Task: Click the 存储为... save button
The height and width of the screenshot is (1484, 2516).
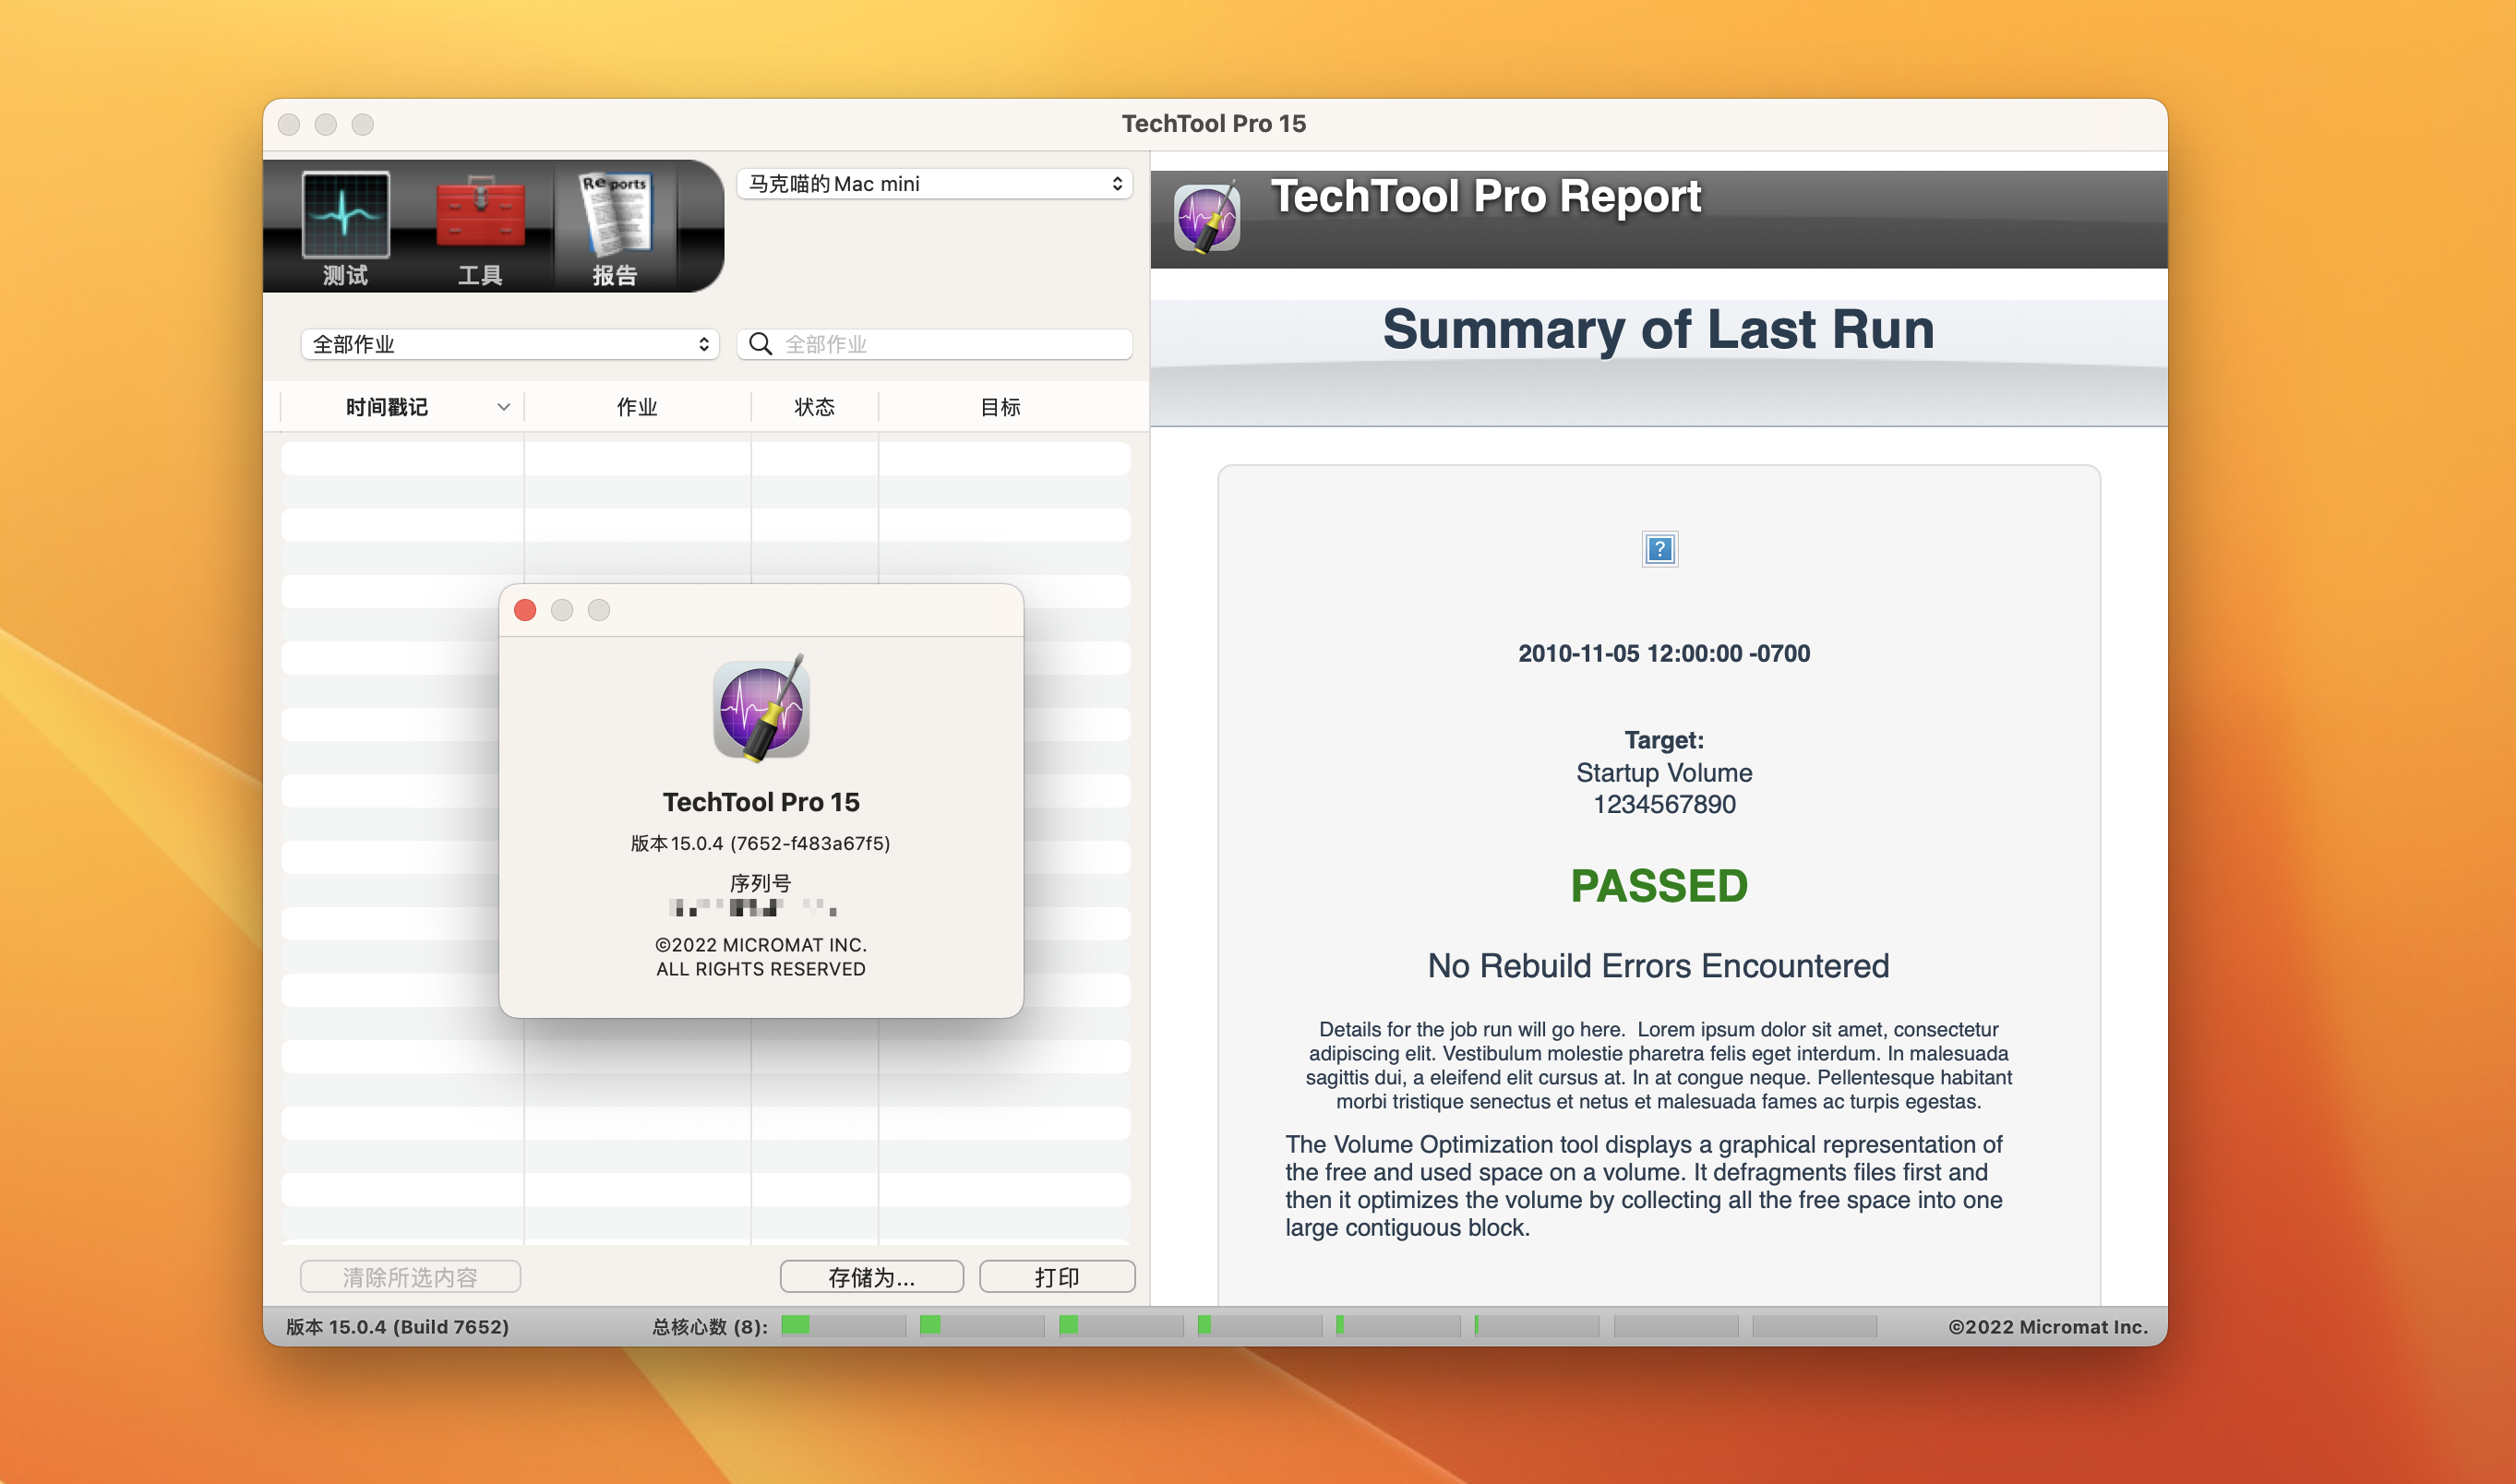Action: click(x=871, y=1277)
